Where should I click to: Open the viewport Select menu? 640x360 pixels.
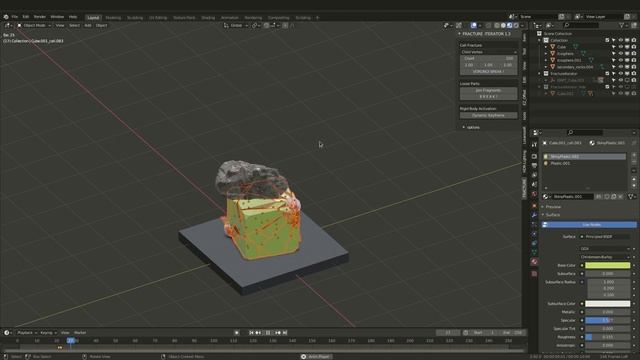74,25
